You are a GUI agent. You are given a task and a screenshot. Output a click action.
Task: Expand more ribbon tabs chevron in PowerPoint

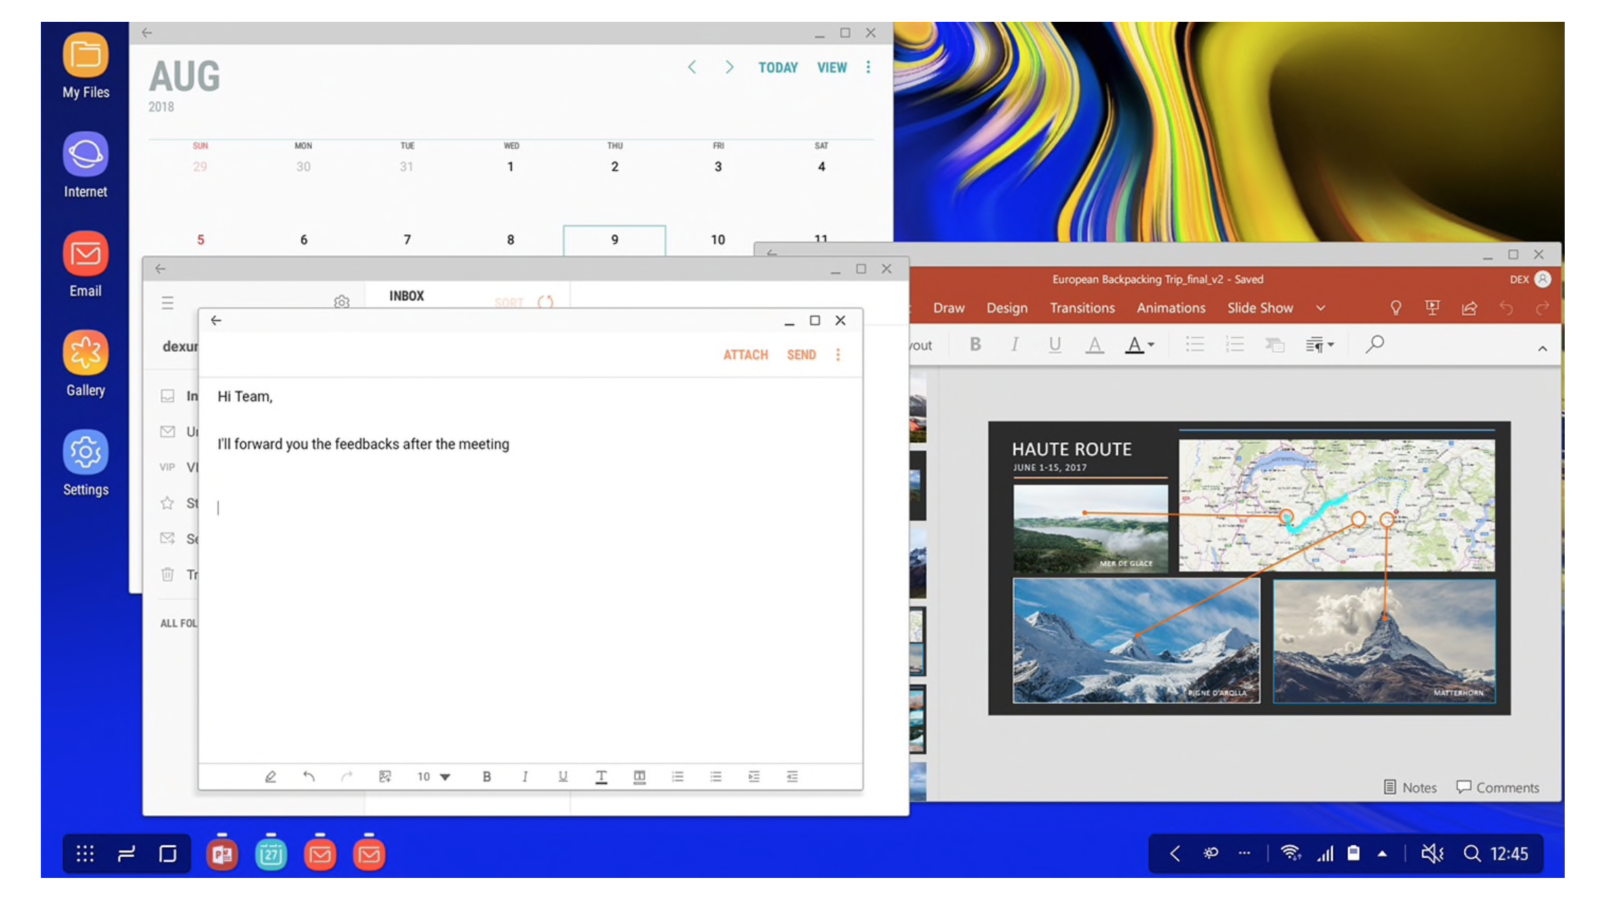coord(1320,308)
